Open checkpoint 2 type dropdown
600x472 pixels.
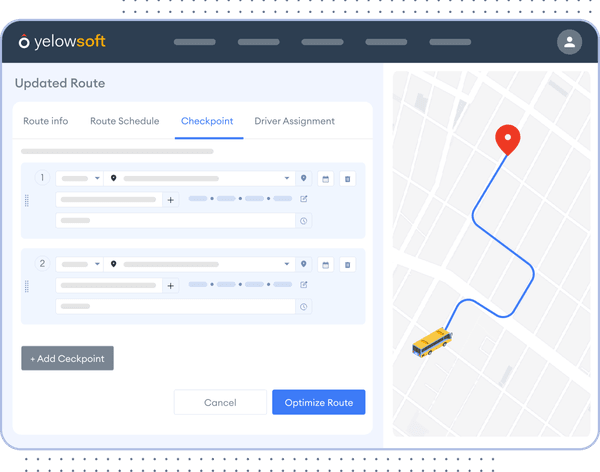tap(80, 264)
